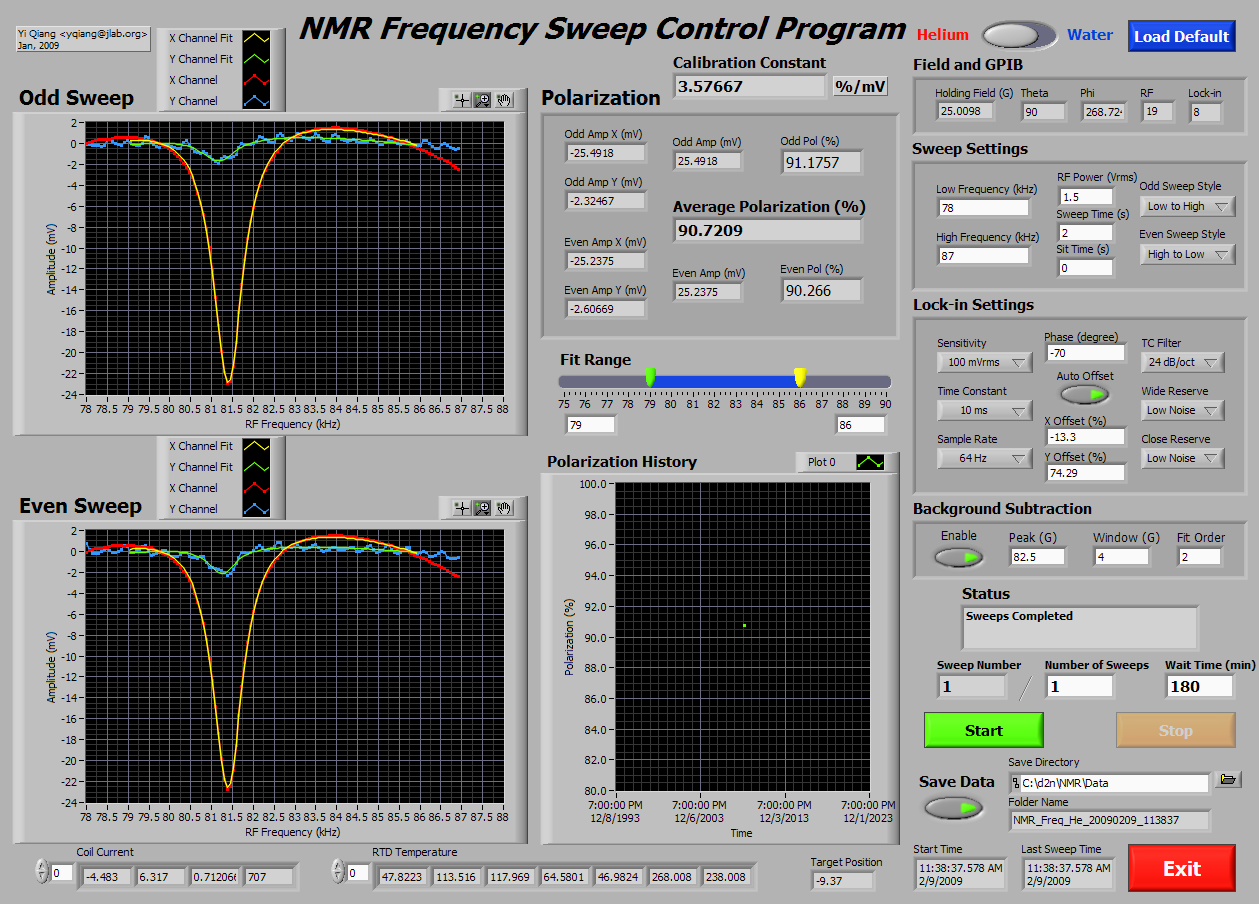Click X Offset (%) input field
This screenshot has height=904, width=1259.
(x=1085, y=437)
